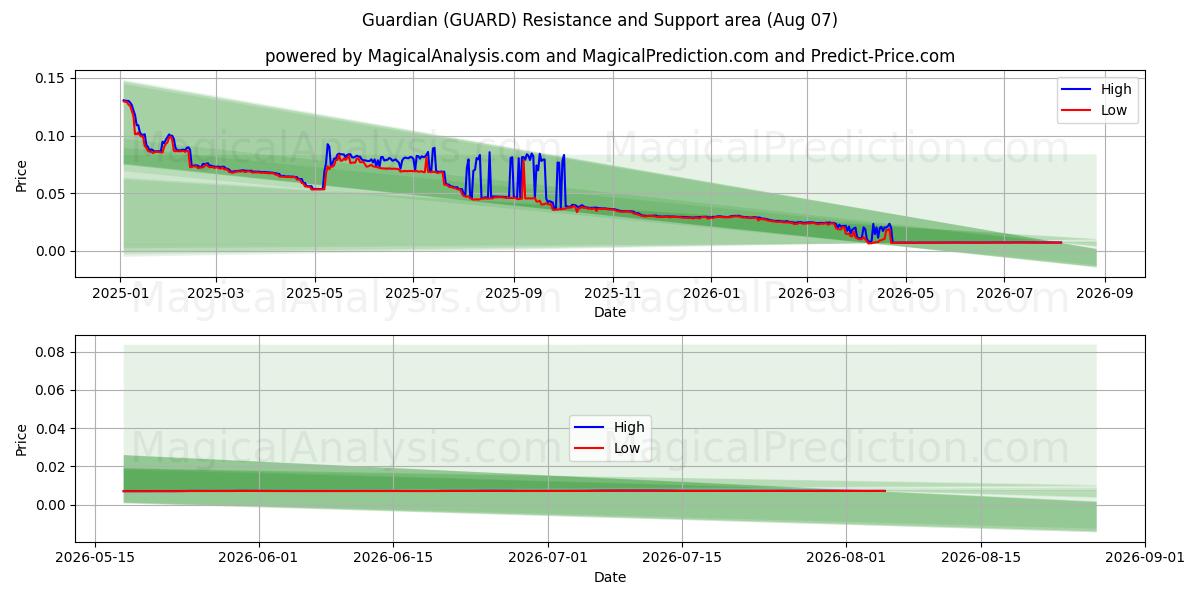The width and height of the screenshot is (1200, 600).
Task: Click the bottom chart y-axis value '0.02'
Action: tap(50, 467)
